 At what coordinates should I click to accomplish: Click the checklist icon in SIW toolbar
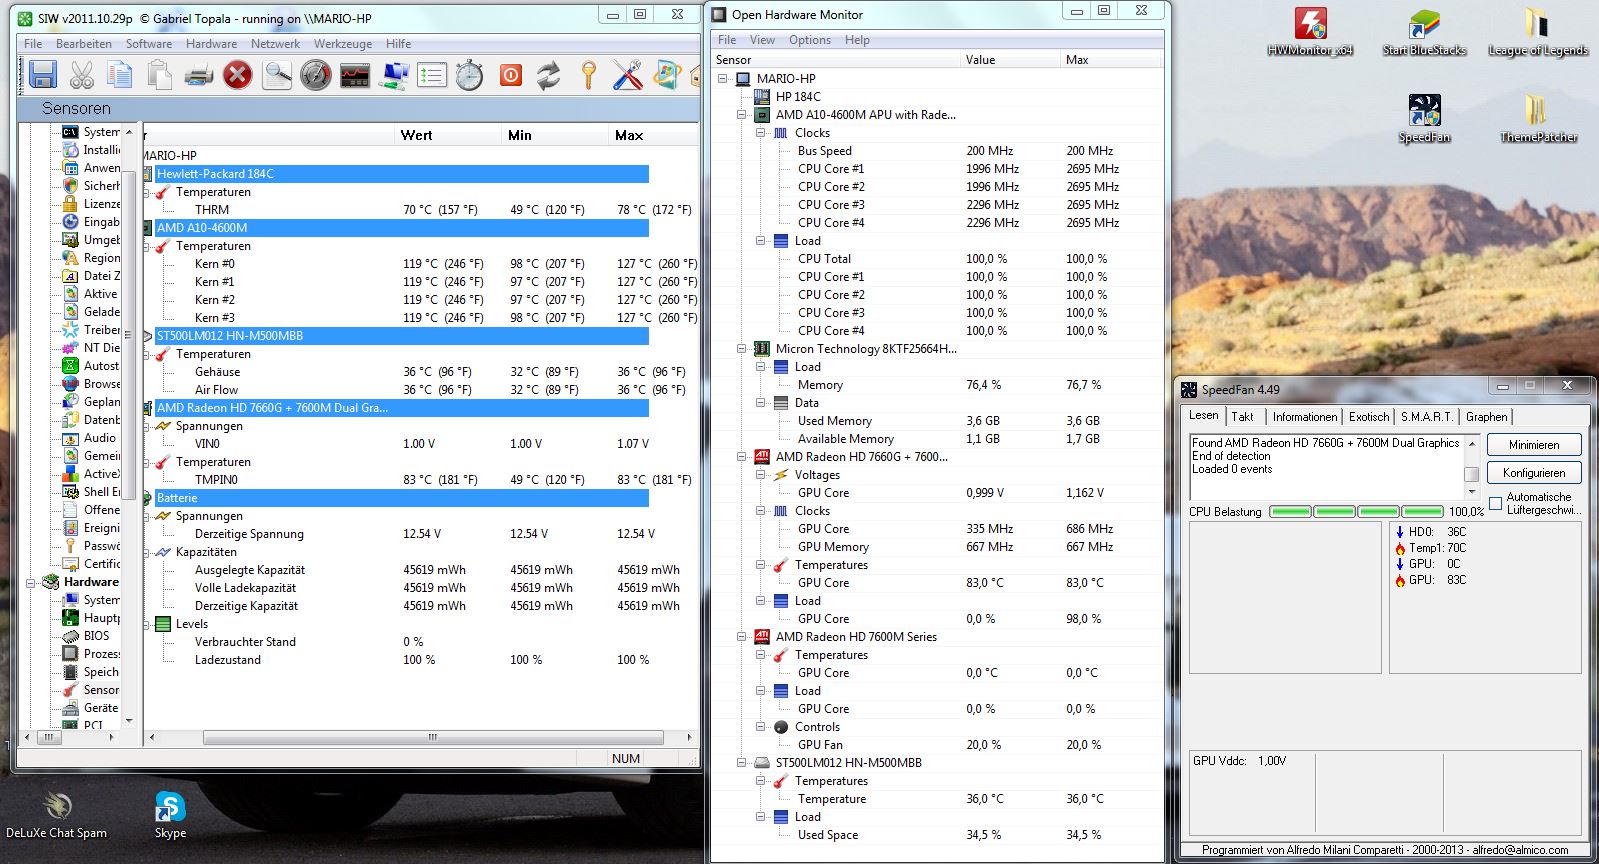coord(432,74)
